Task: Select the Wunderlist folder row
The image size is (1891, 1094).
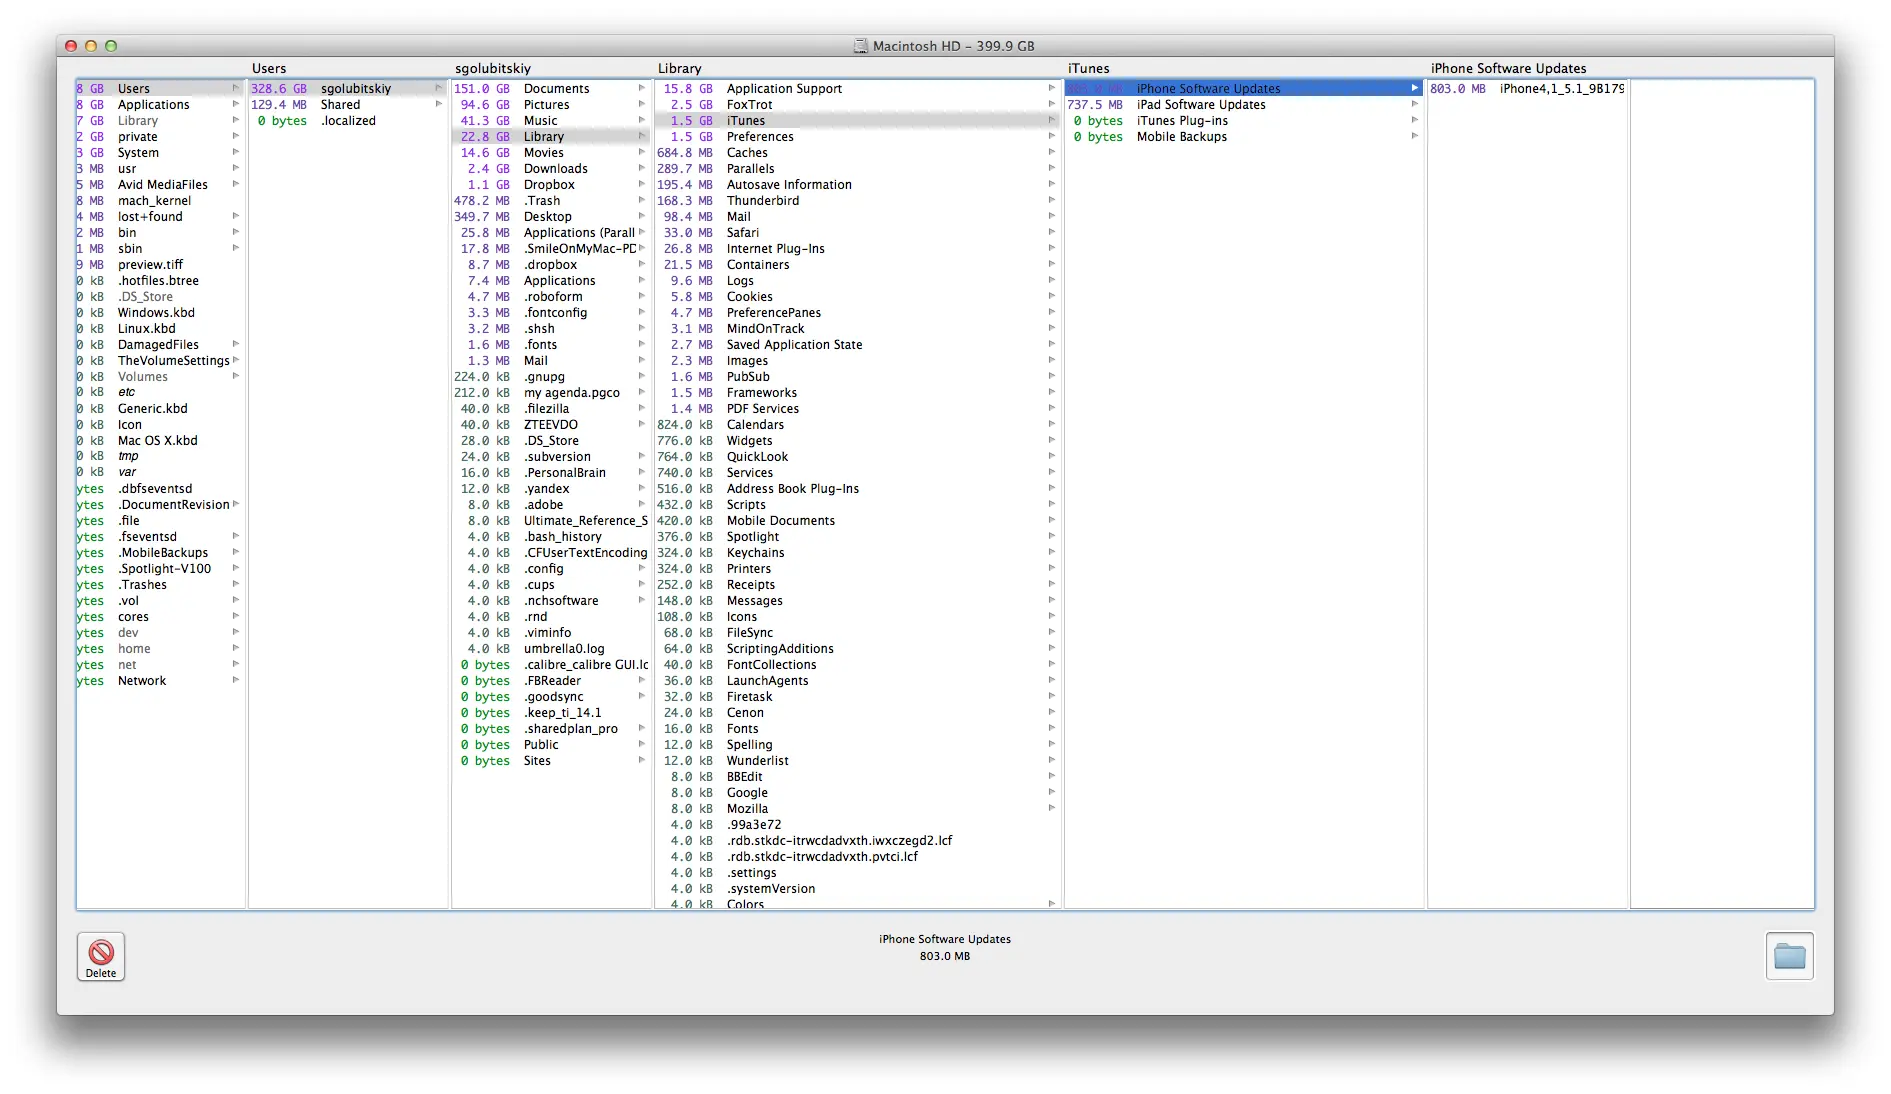Action: coord(858,761)
